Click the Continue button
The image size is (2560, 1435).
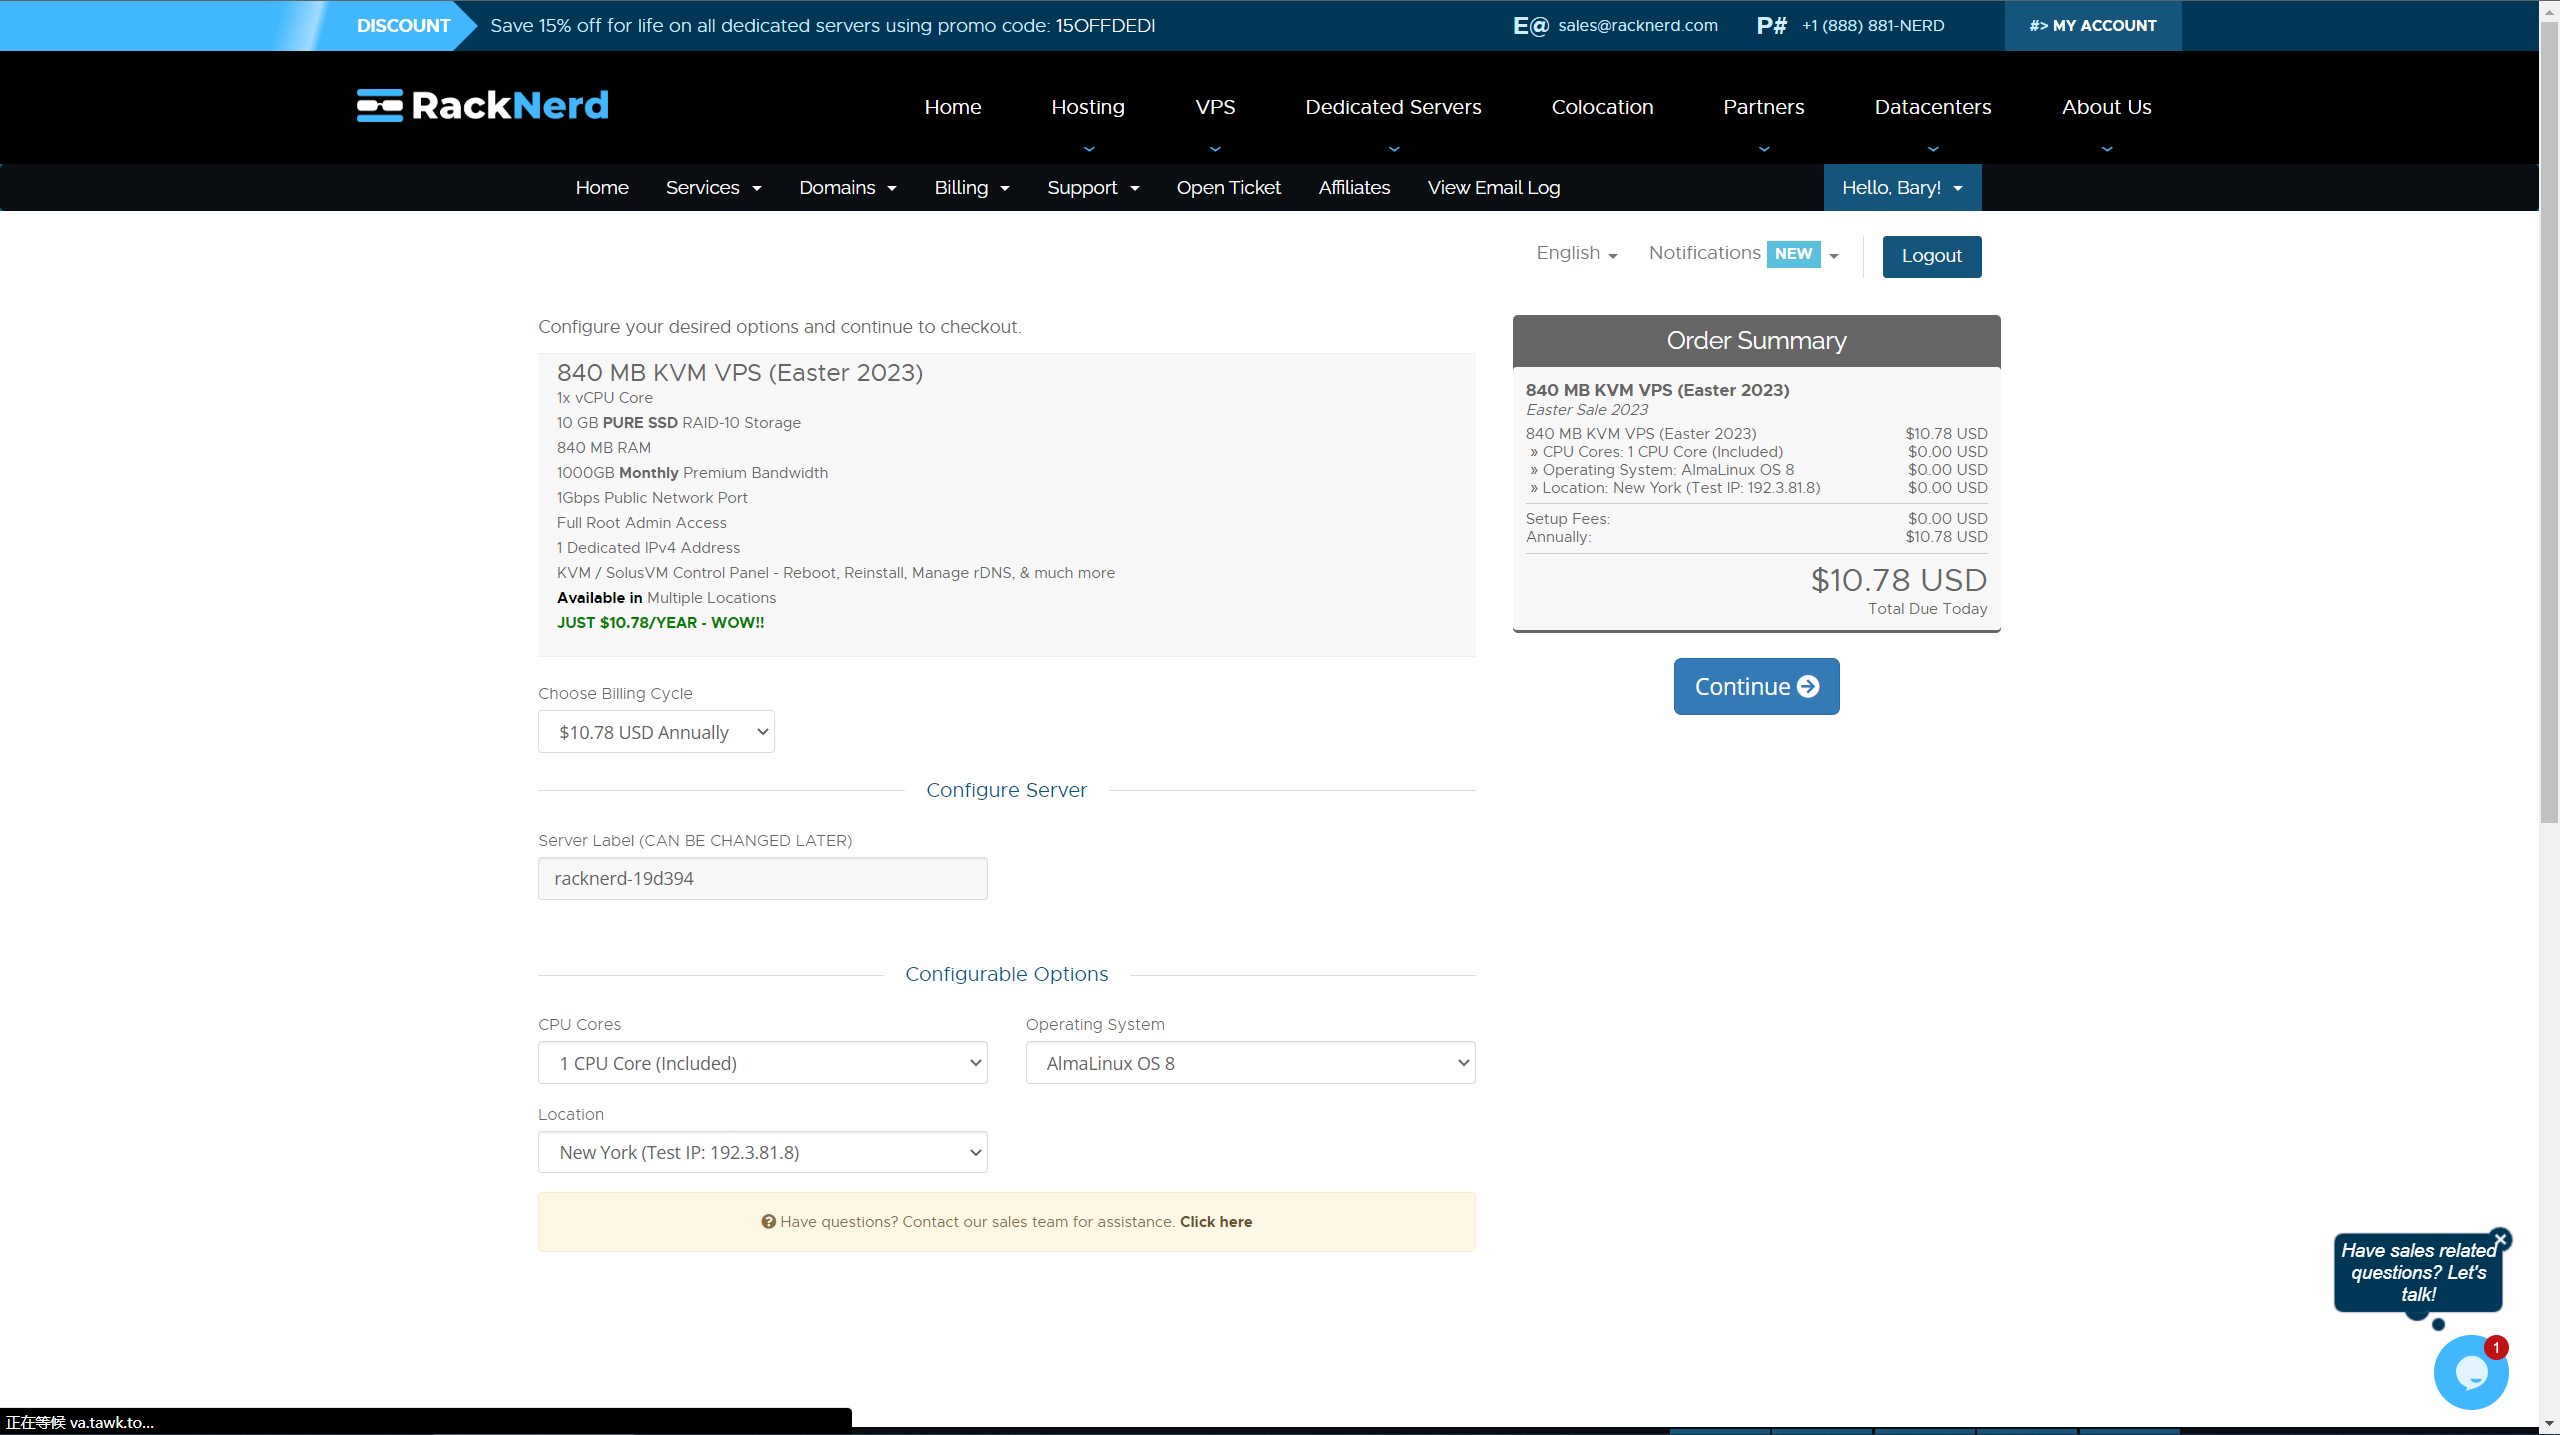pos(1756,686)
